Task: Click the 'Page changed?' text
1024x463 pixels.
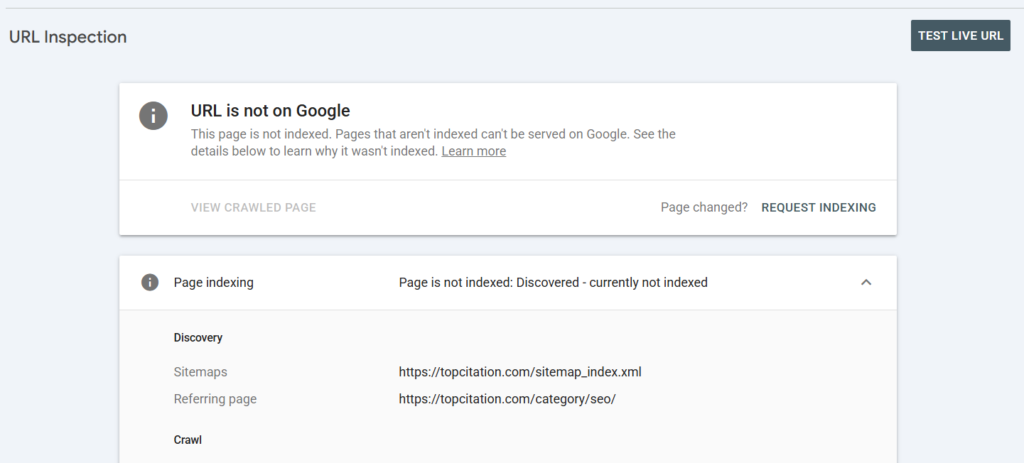Action: coord(704,208)
